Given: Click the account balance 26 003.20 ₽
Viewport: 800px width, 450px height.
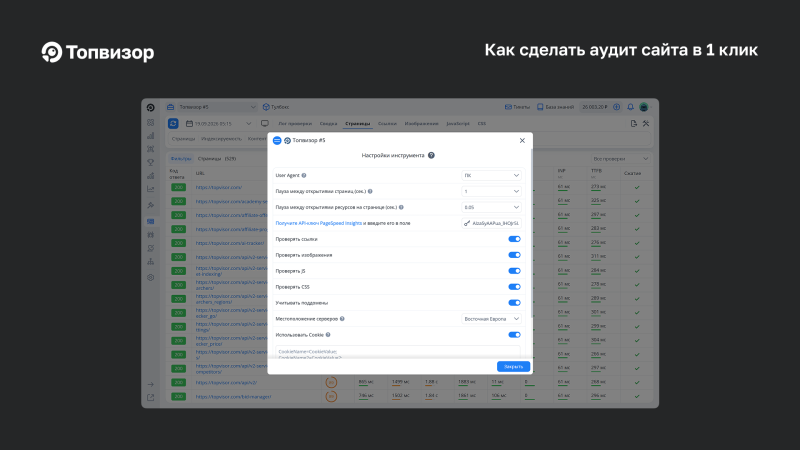Looking at the screenshot, I should [x=595, y=107].
